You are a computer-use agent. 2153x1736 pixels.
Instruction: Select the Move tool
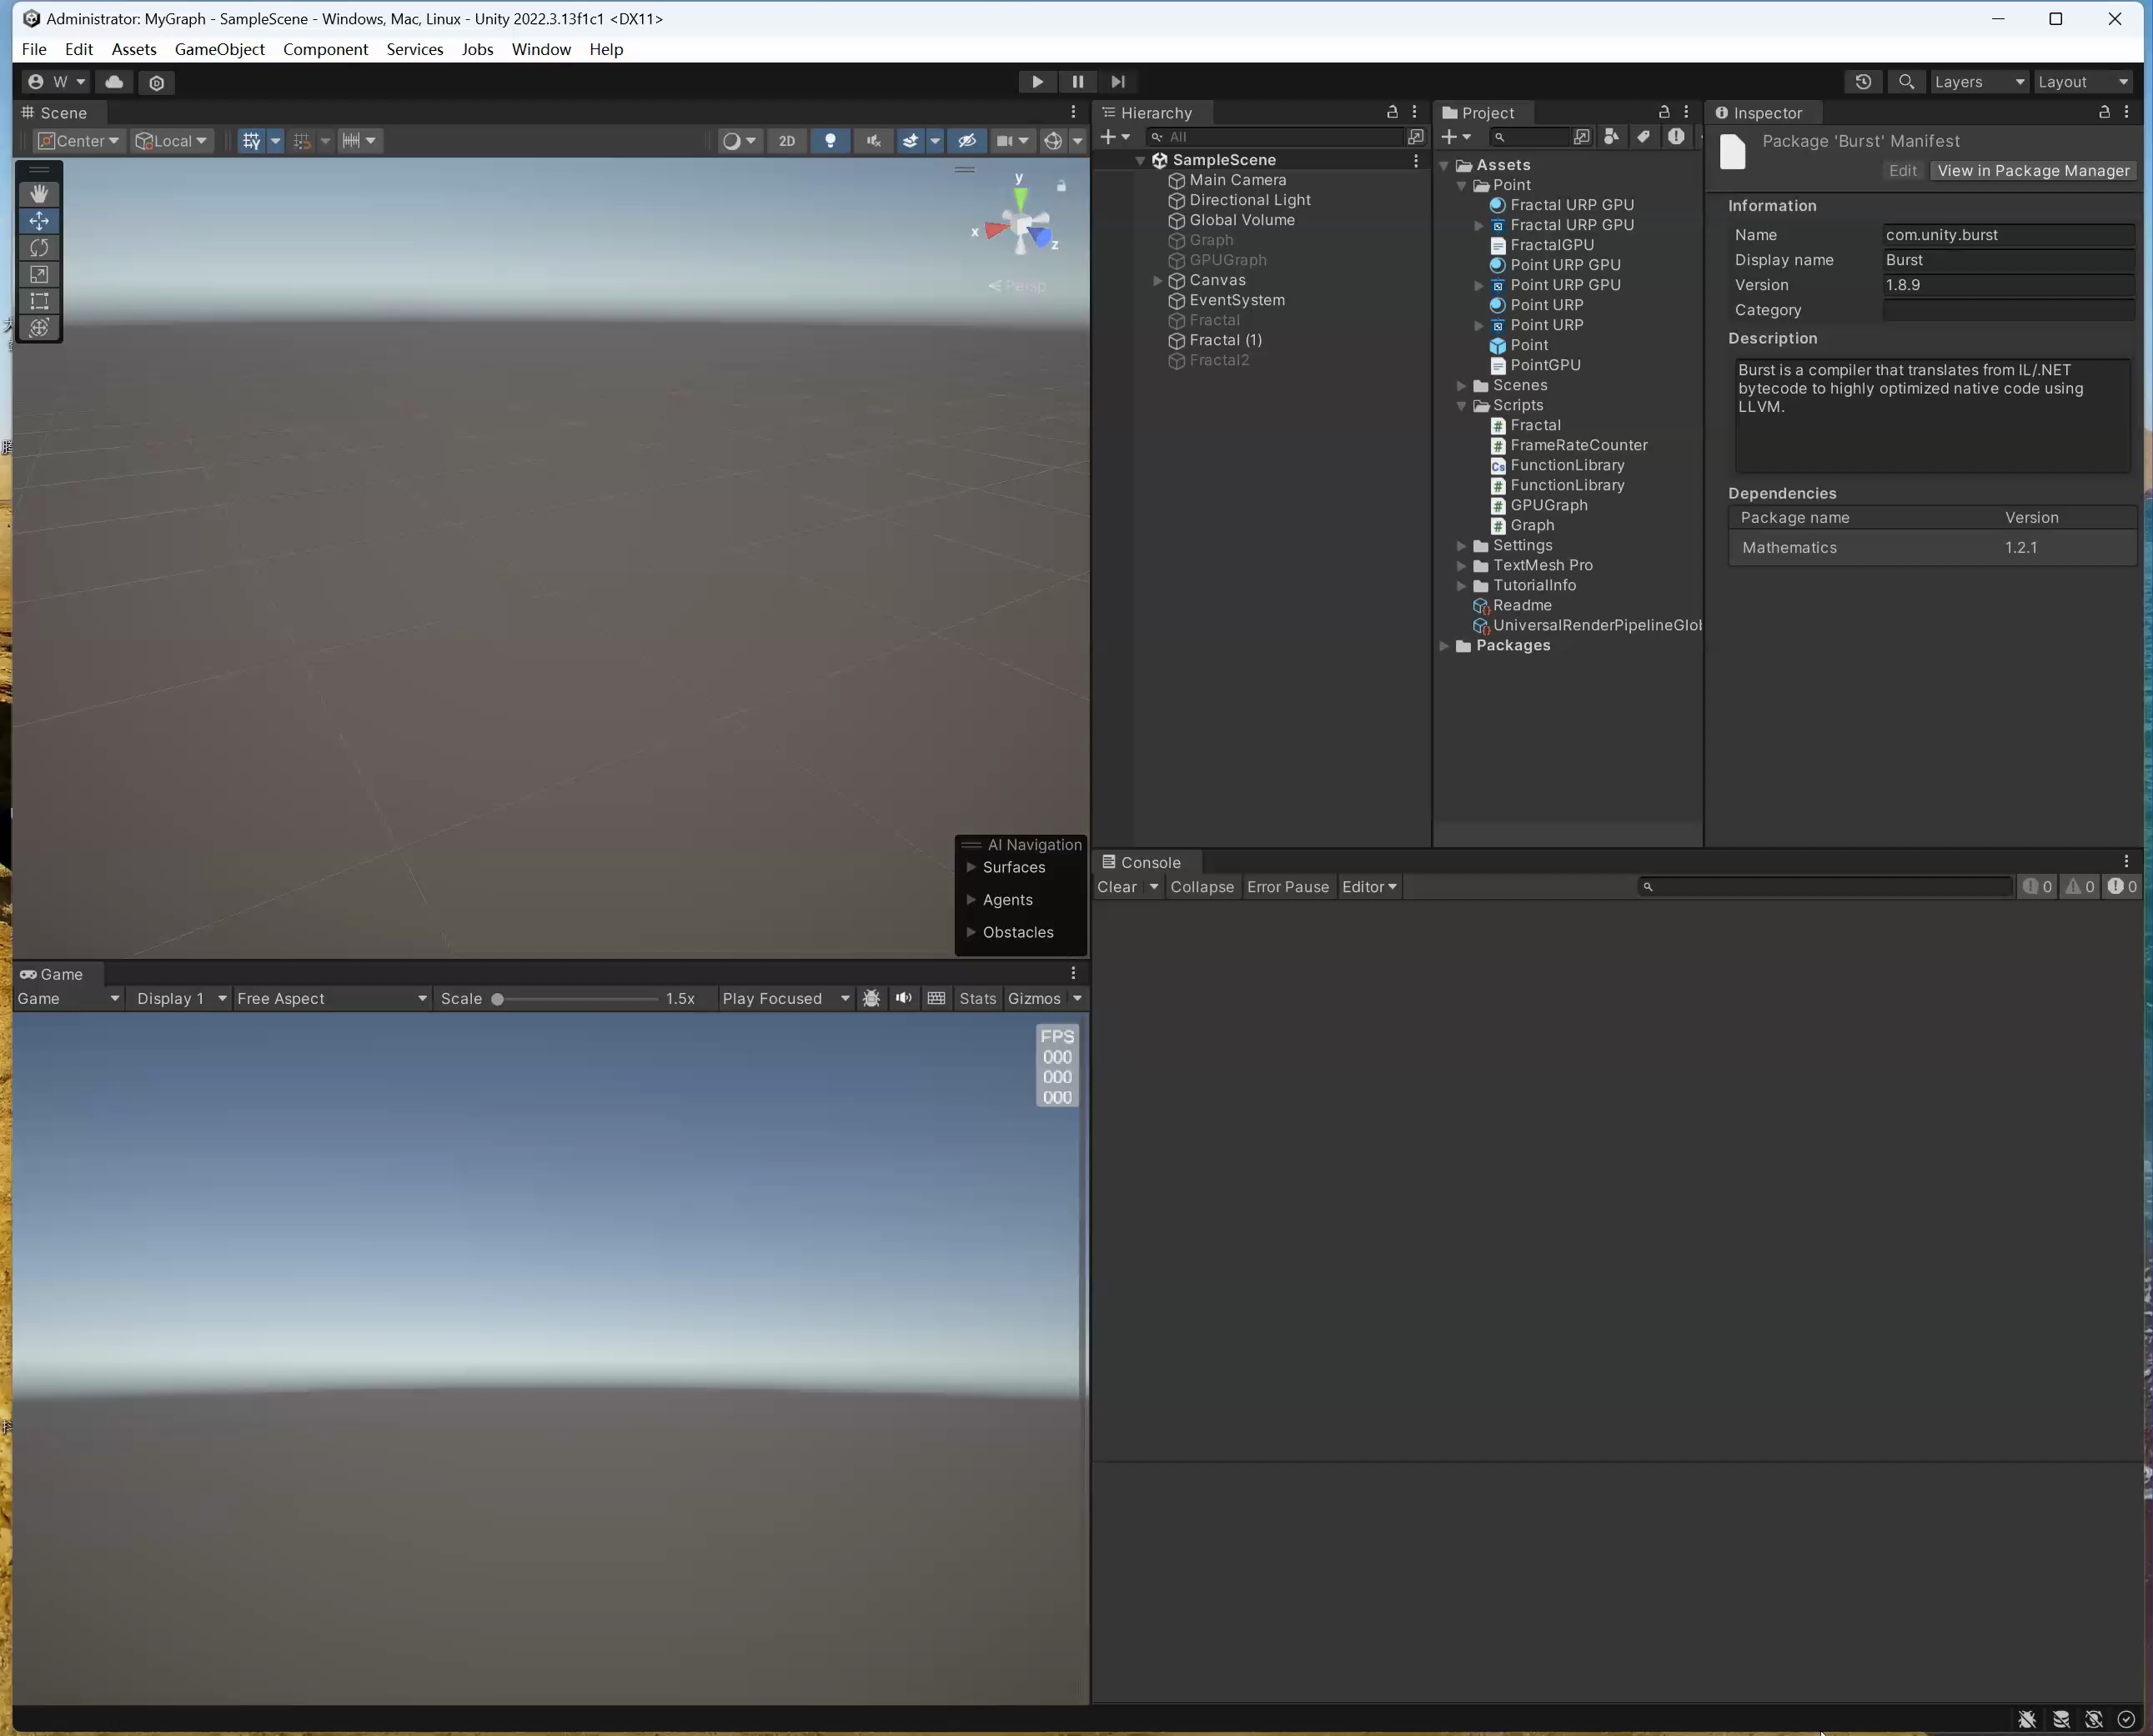[x=39, y=221]
